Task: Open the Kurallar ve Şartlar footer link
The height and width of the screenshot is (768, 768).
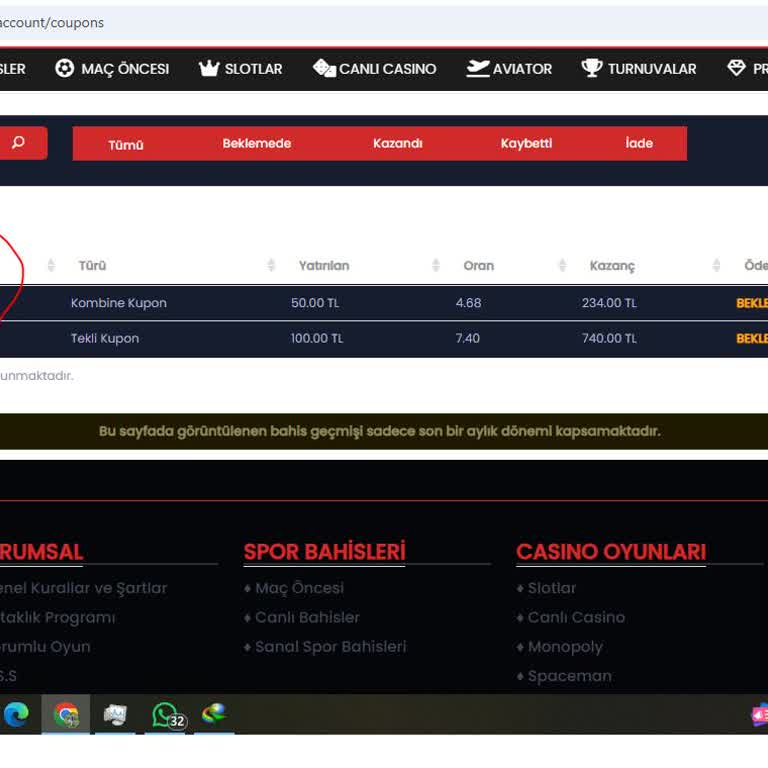Action: [x=83, y=588]
